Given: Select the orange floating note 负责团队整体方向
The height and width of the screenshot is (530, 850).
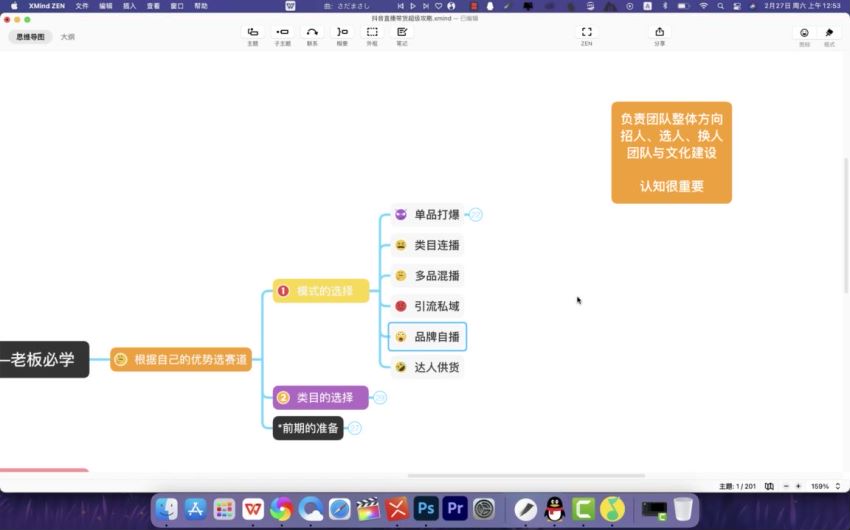Looking at the screenshot, I should [672, 153].
